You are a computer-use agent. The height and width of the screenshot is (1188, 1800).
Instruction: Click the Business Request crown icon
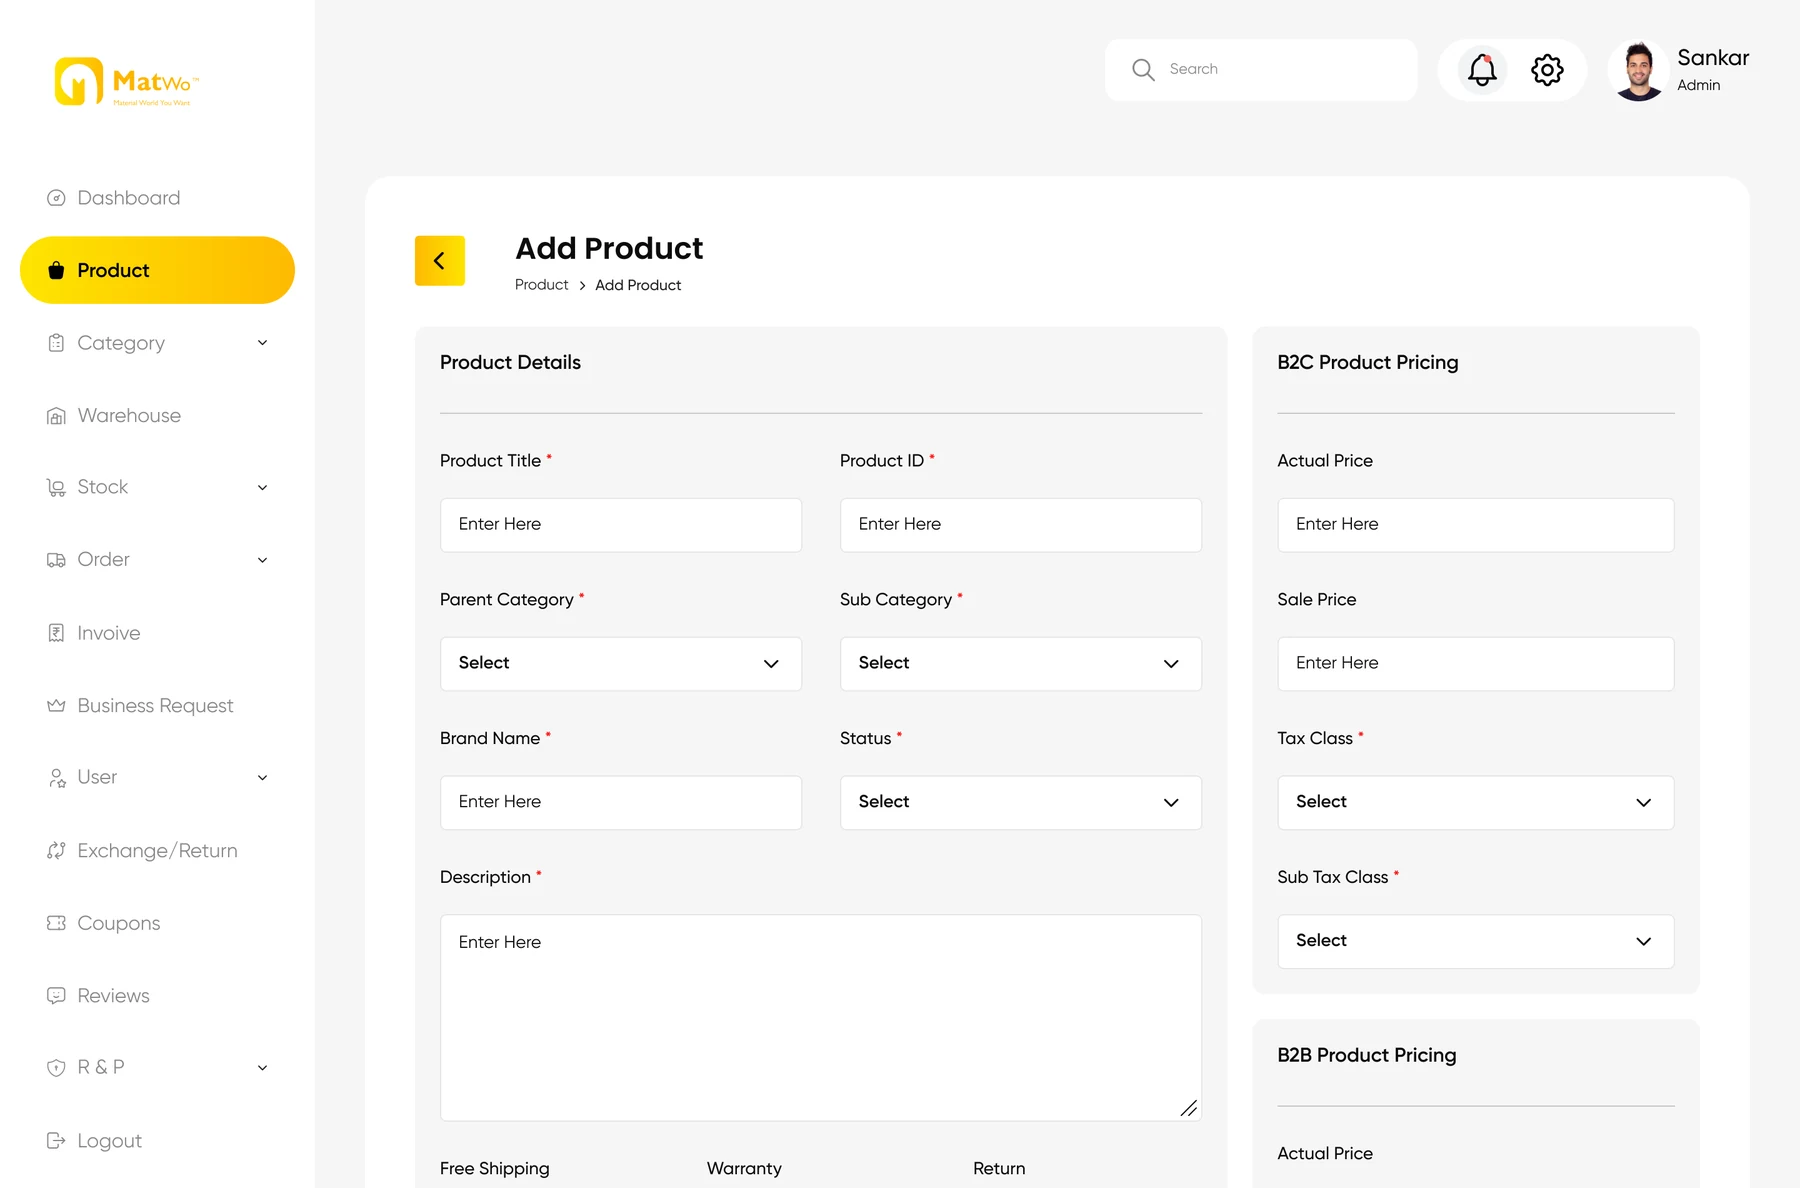click(56, 706)
